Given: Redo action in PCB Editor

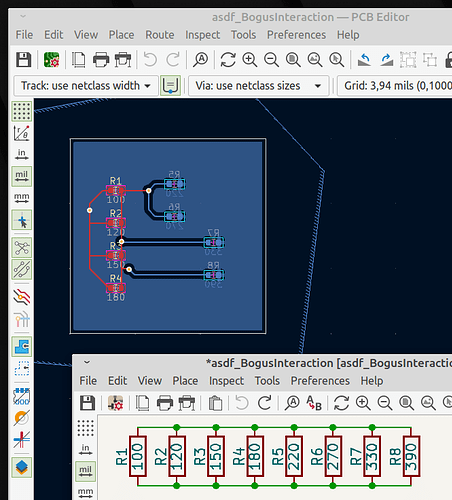Looking at the screenshot, I should pyautogui.click(x=173, y=60).
